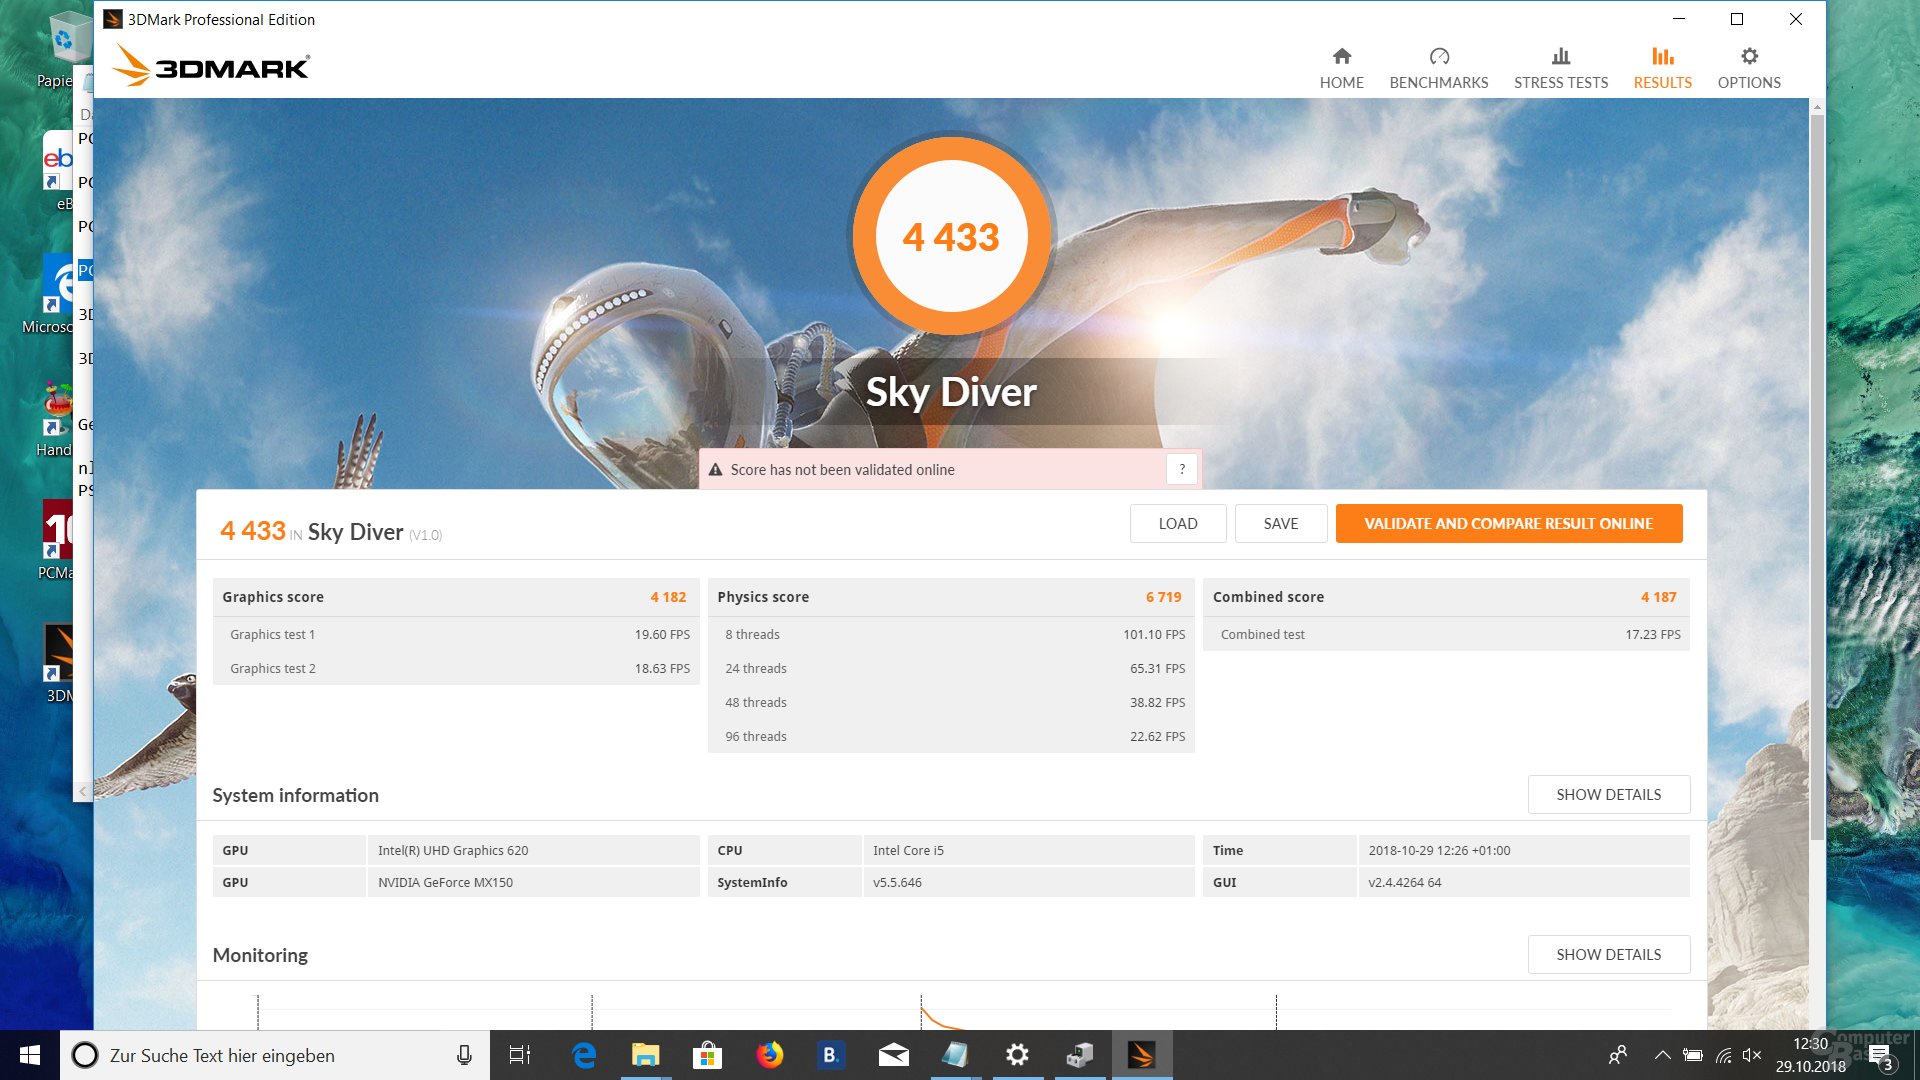Click the Cortana circle icon
Image resolution: width=1920 pixels, height=1080 pixels.
tap(85, 1055)
